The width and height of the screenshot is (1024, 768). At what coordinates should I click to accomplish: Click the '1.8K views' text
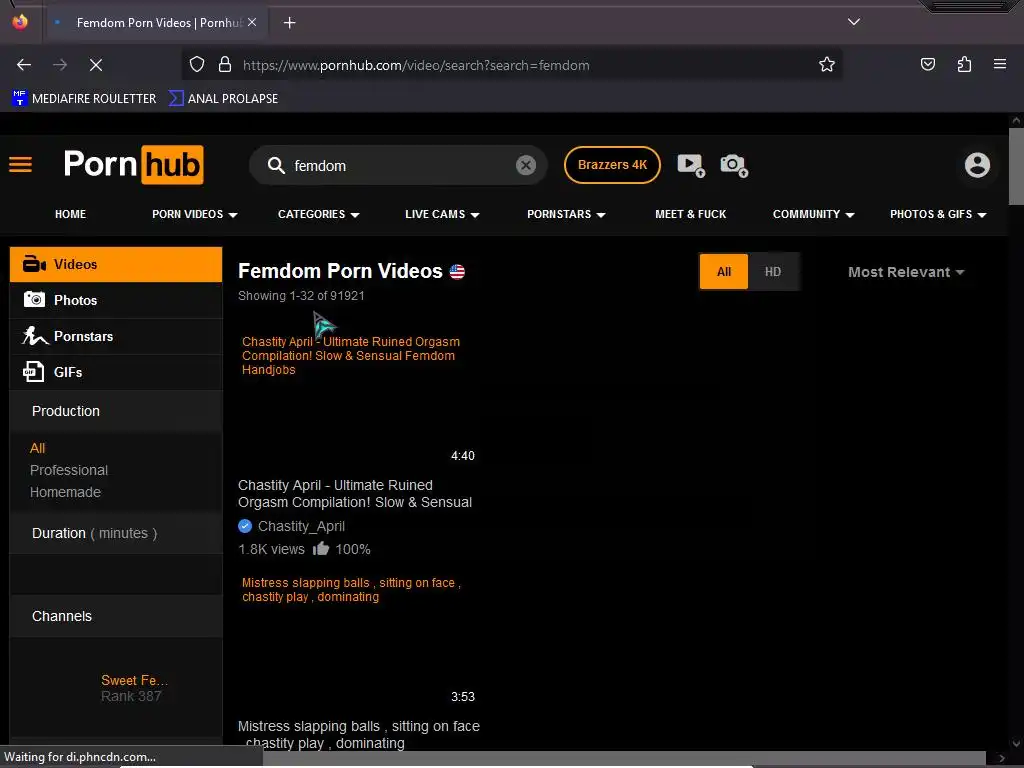point(271,549)
